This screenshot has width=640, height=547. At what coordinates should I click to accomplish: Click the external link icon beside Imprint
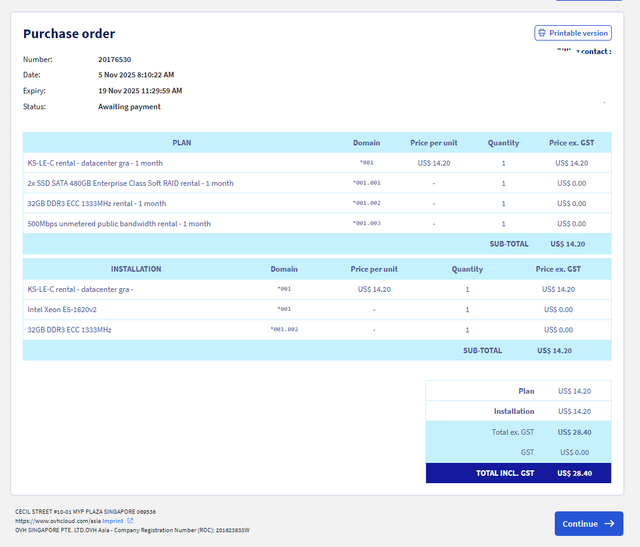coord(130,520)
